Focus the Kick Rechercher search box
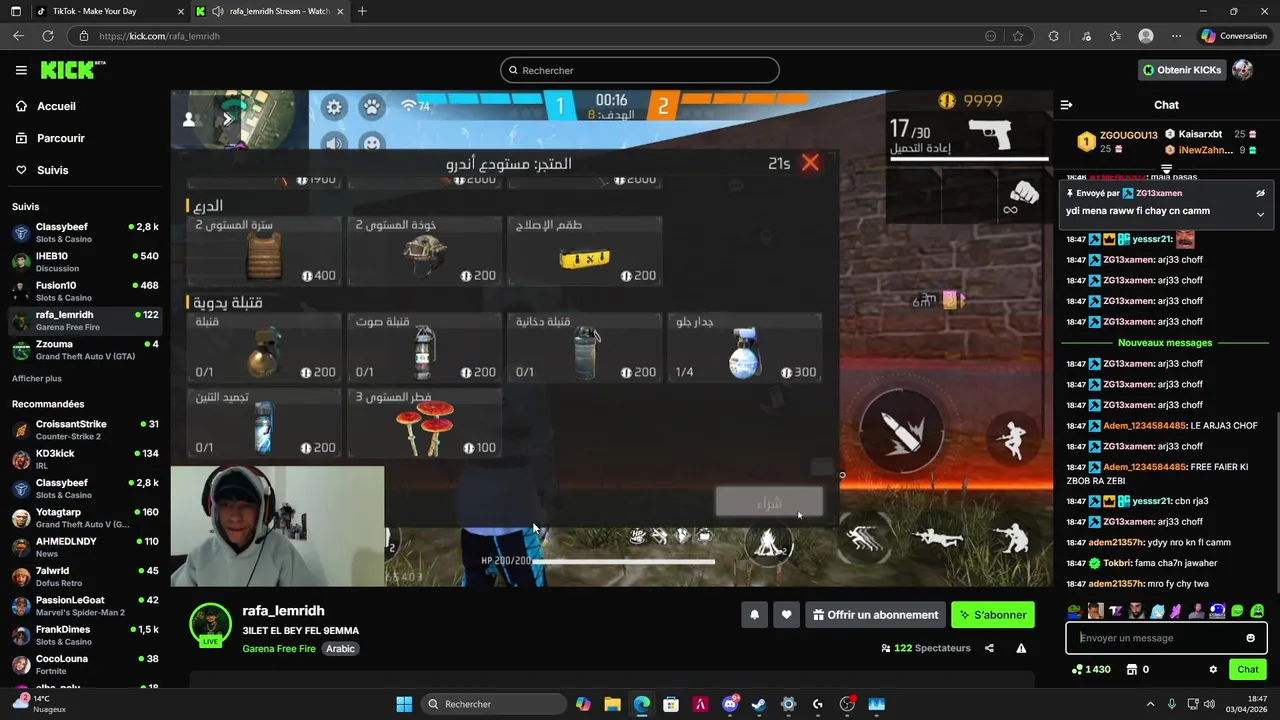Image resolution: width=1280 pixels, height=720 pixels. [640, 70]
